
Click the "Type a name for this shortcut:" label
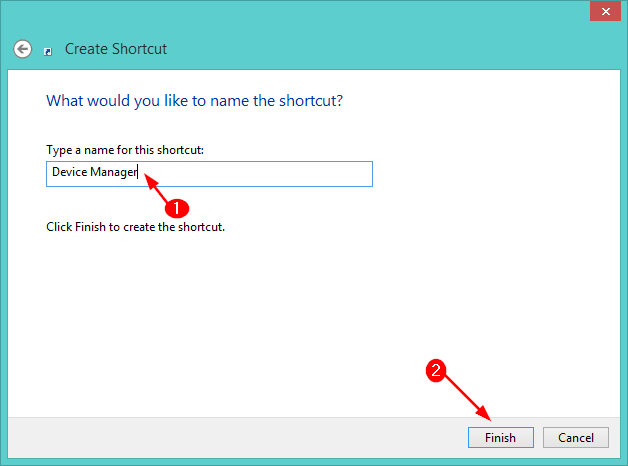(x=125, y=150)
